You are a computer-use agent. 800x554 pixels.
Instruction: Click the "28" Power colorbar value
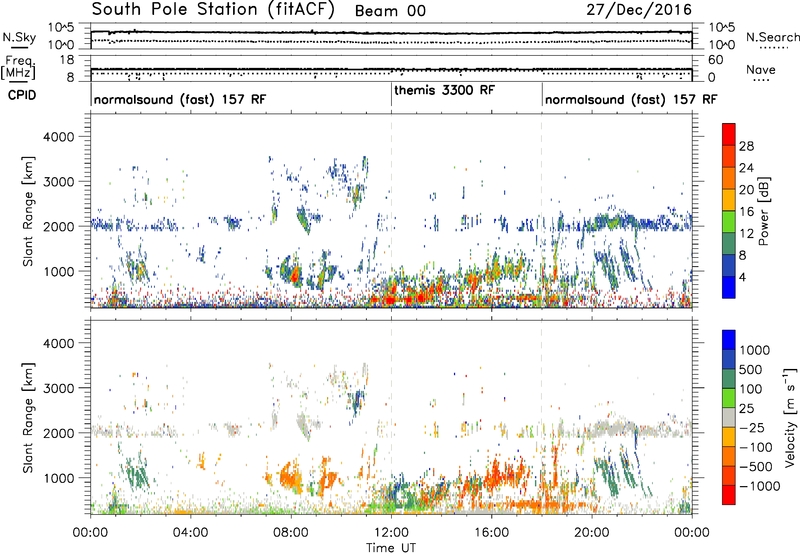tap(746, 146)
